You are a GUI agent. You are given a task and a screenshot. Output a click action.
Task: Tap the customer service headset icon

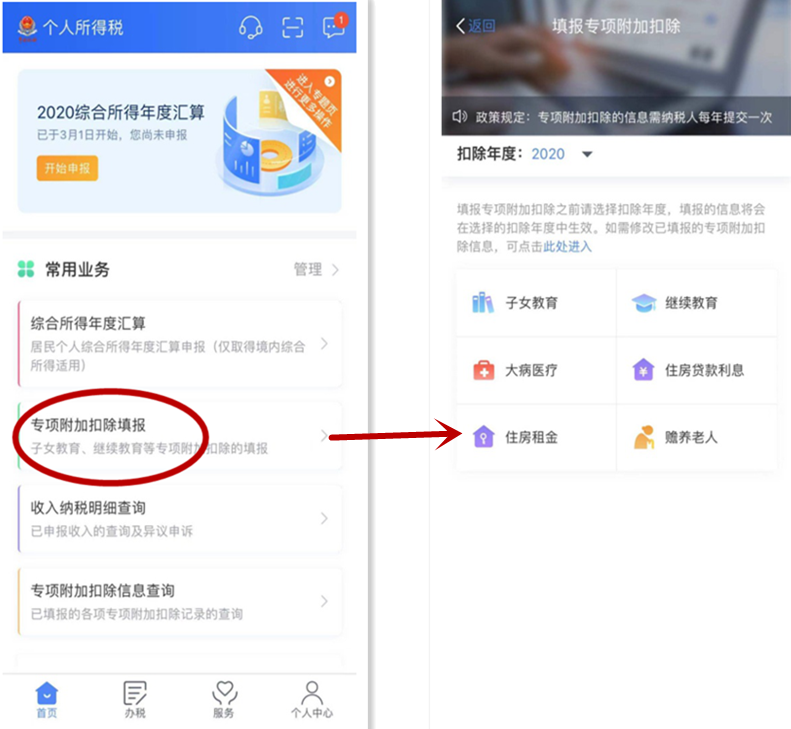pyautogui.click(x=250, y=27)
